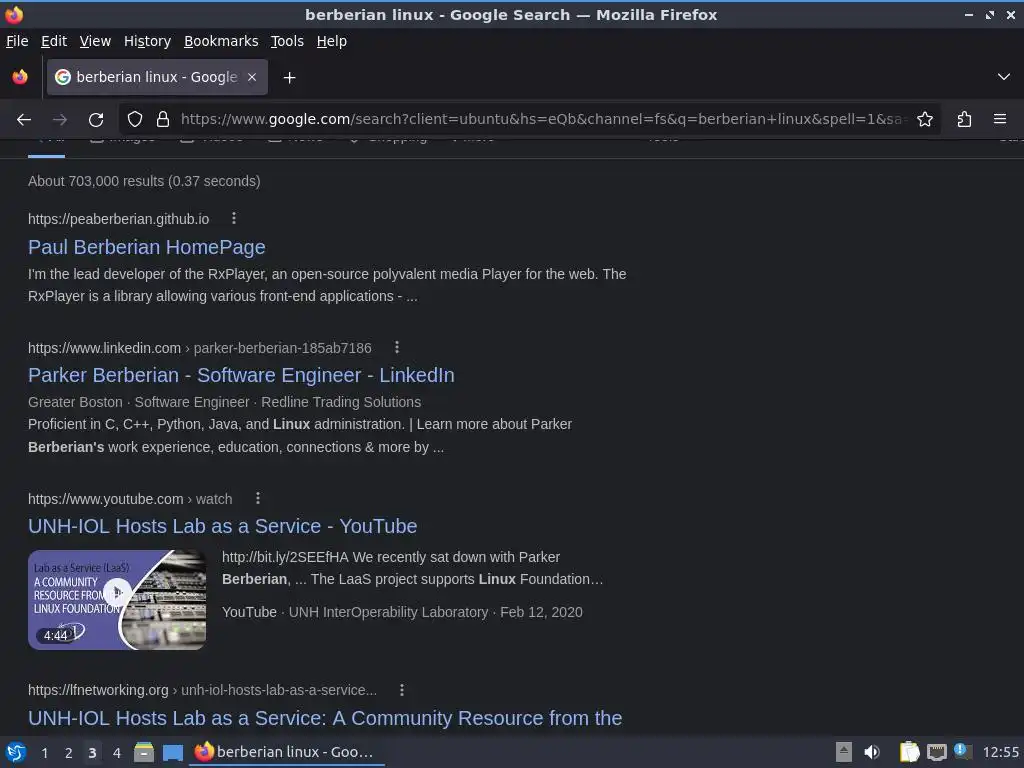This screenshot has width=1024, height=768.
Task: Bookmark this page with the star
Action: tap(925, 120)
